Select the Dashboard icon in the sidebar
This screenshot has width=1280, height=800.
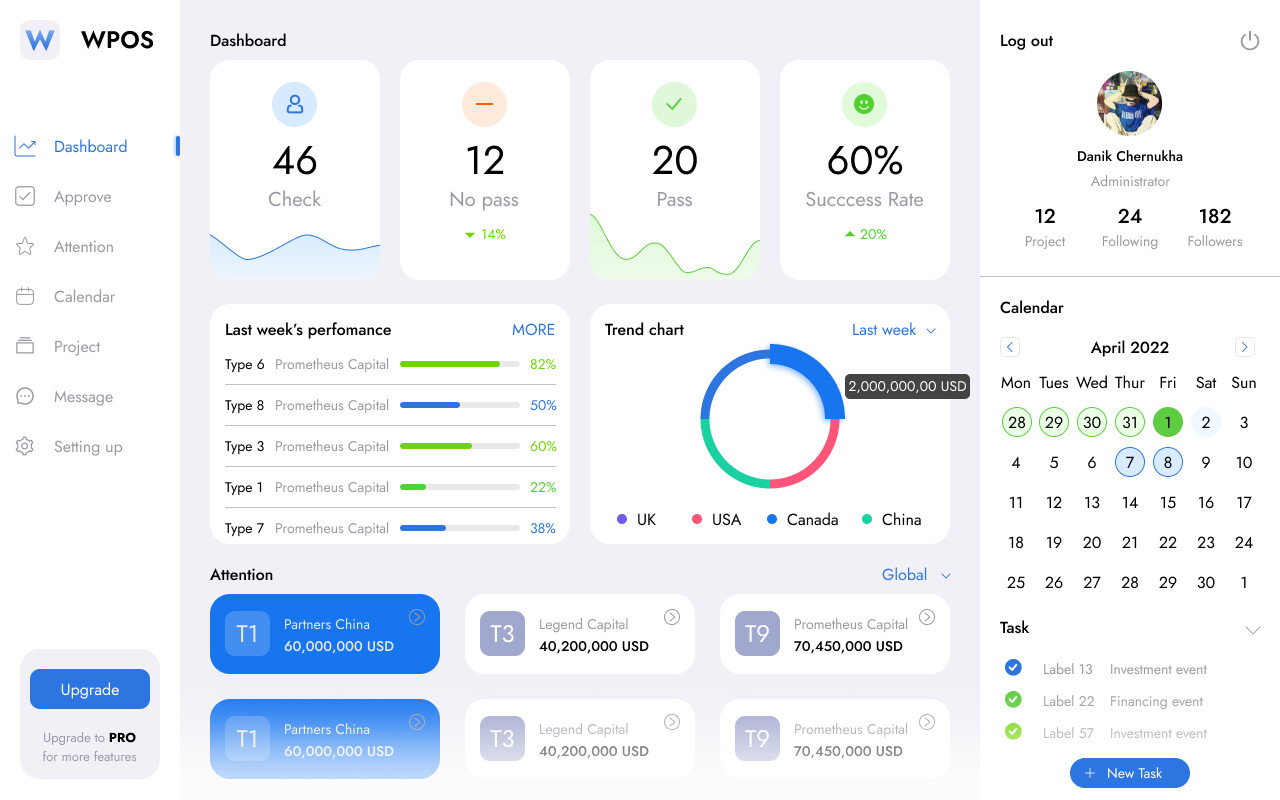point(24,146)
